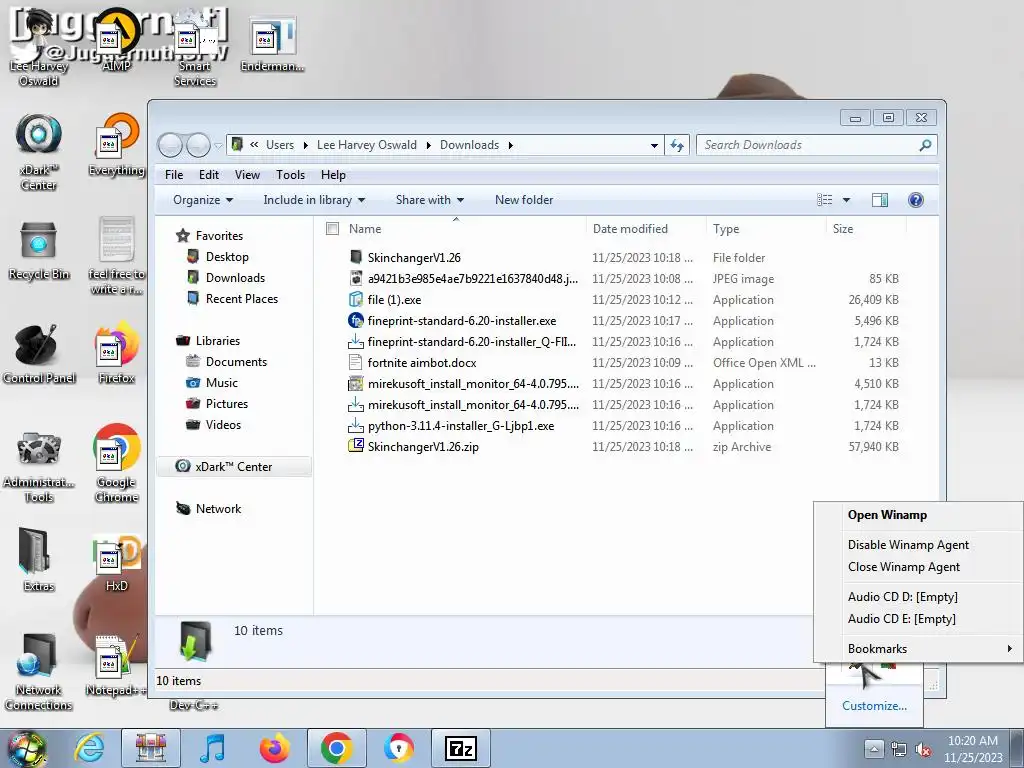The height and width of the screenshot is (768, 1024).
Task: Expand the arrow after Users in address path
Action: click(305, 145)
